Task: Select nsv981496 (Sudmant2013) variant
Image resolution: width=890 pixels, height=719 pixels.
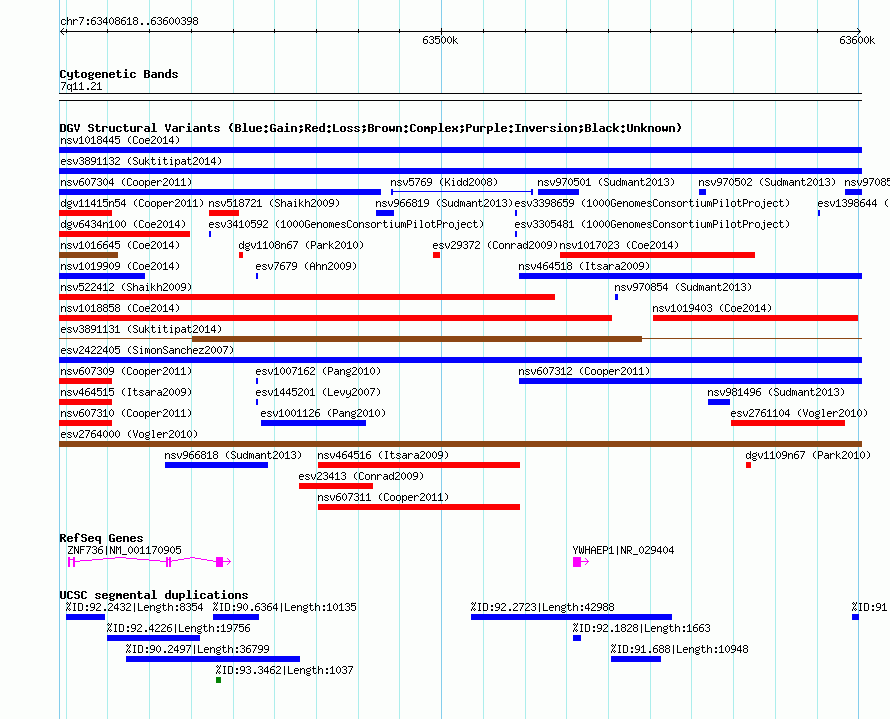Action: [719, 402]
